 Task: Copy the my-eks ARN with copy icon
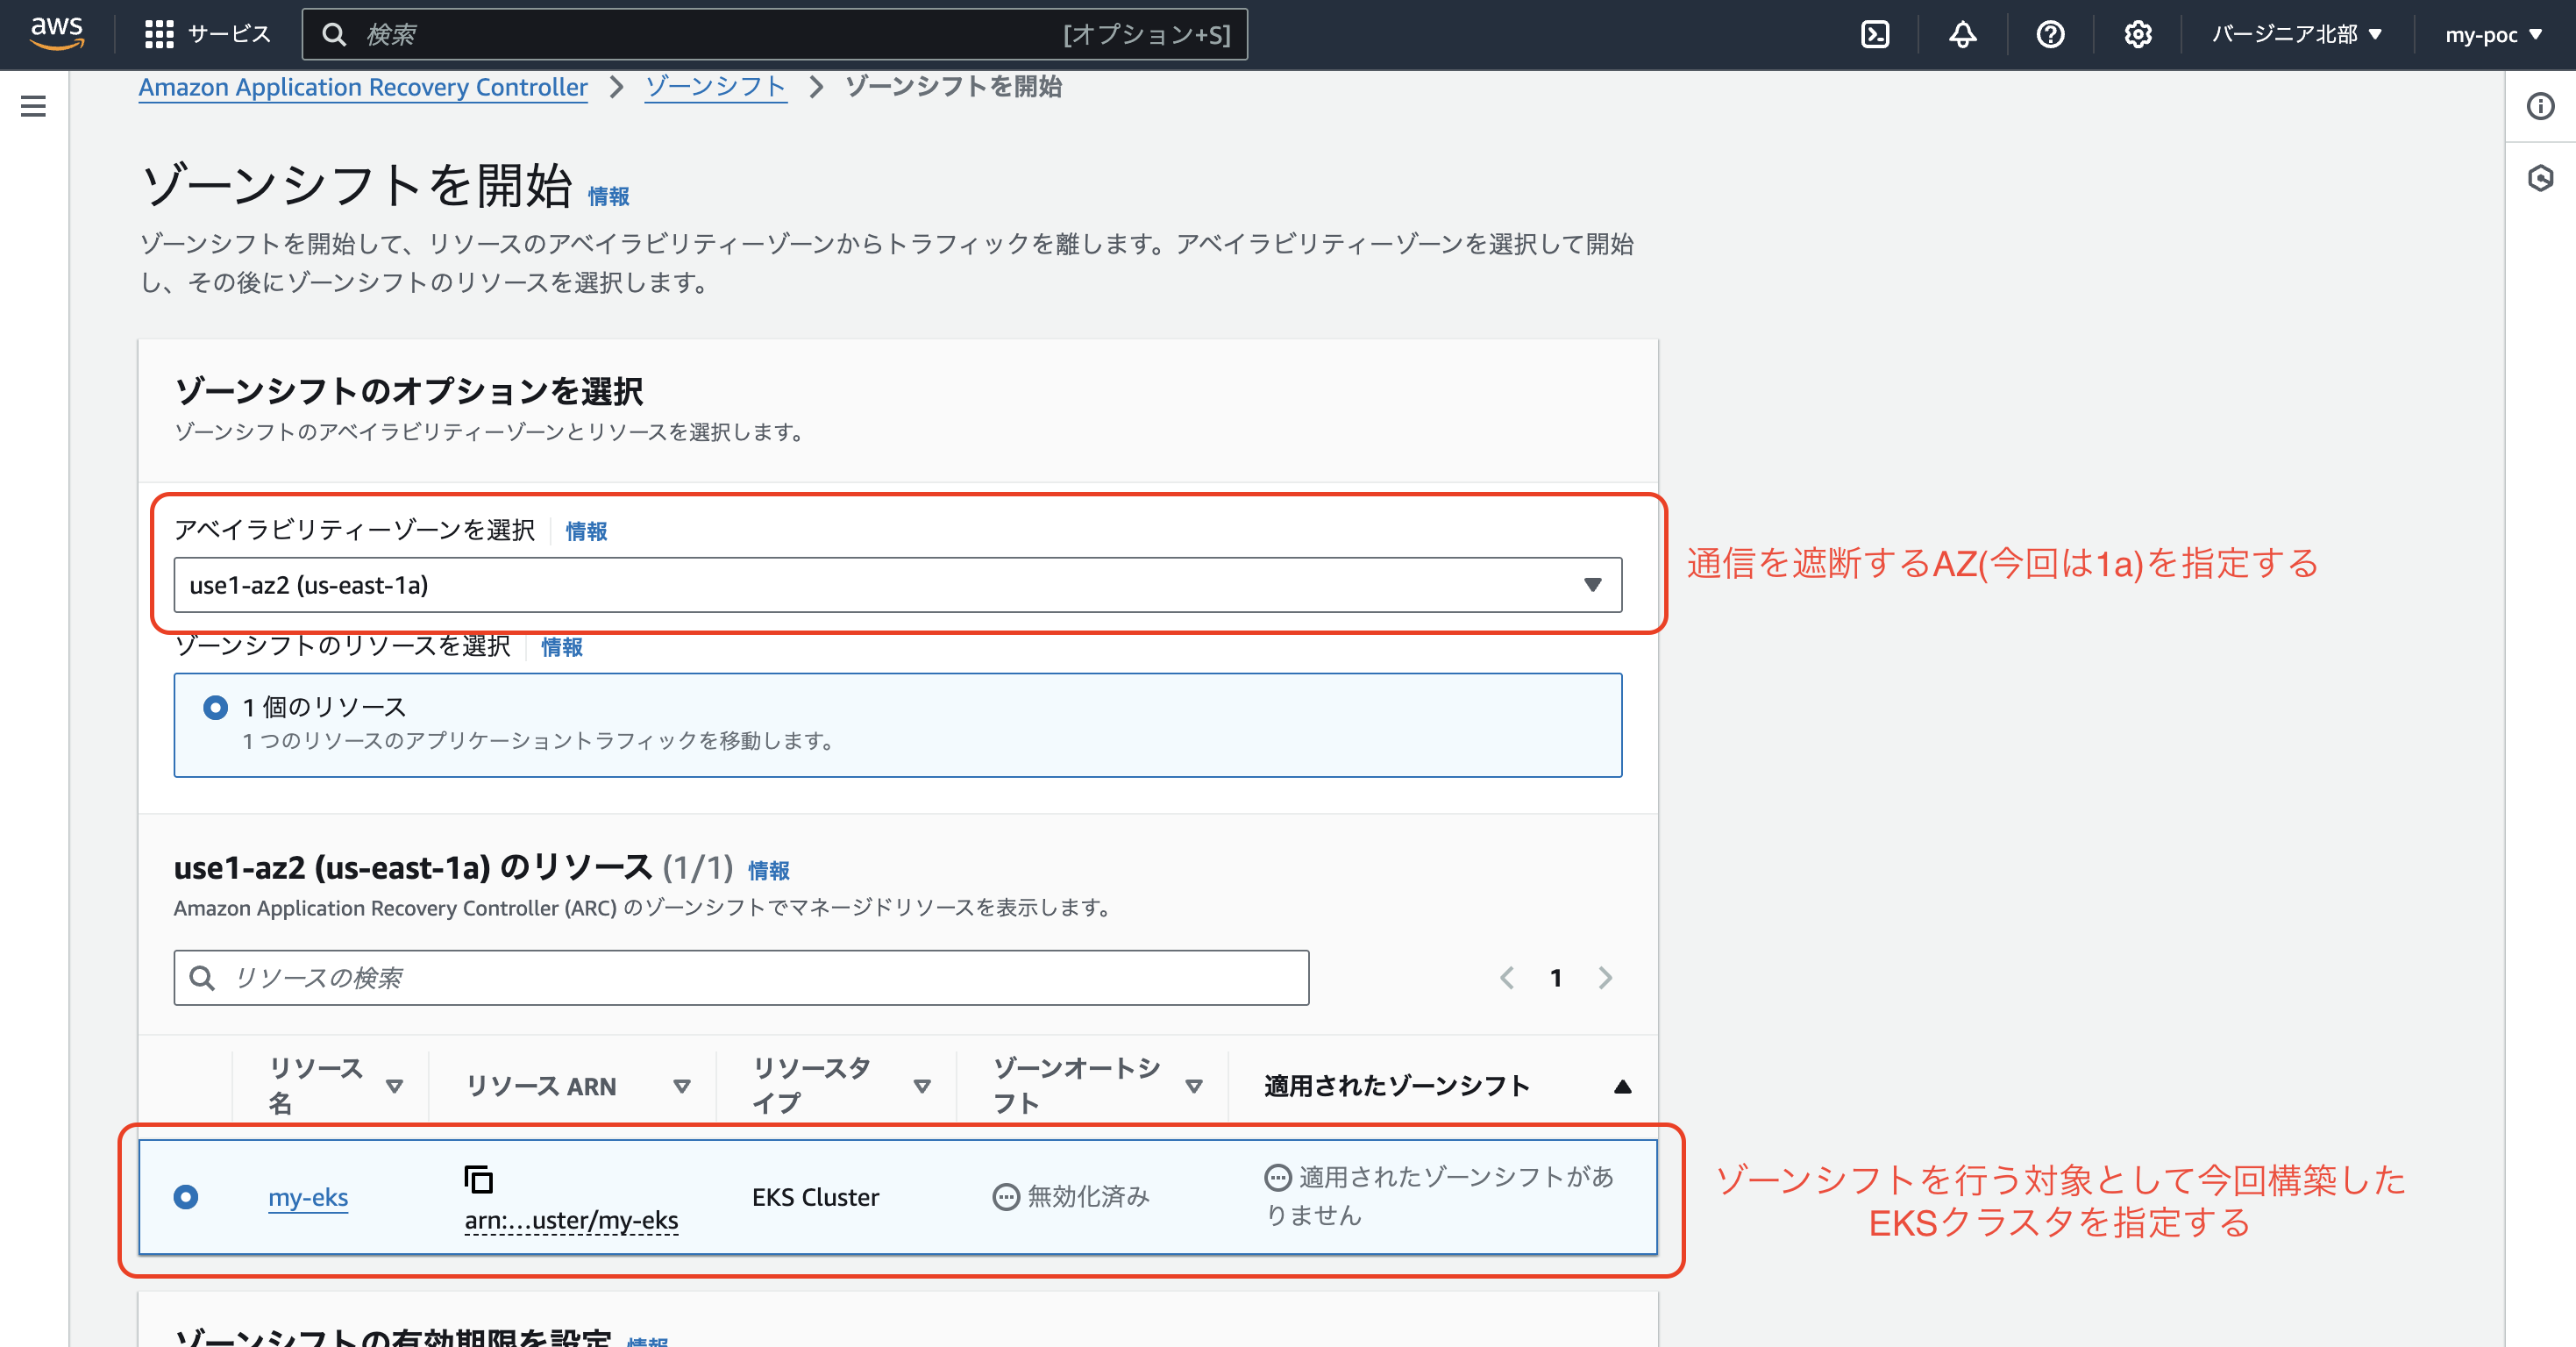coord(478,1179)
